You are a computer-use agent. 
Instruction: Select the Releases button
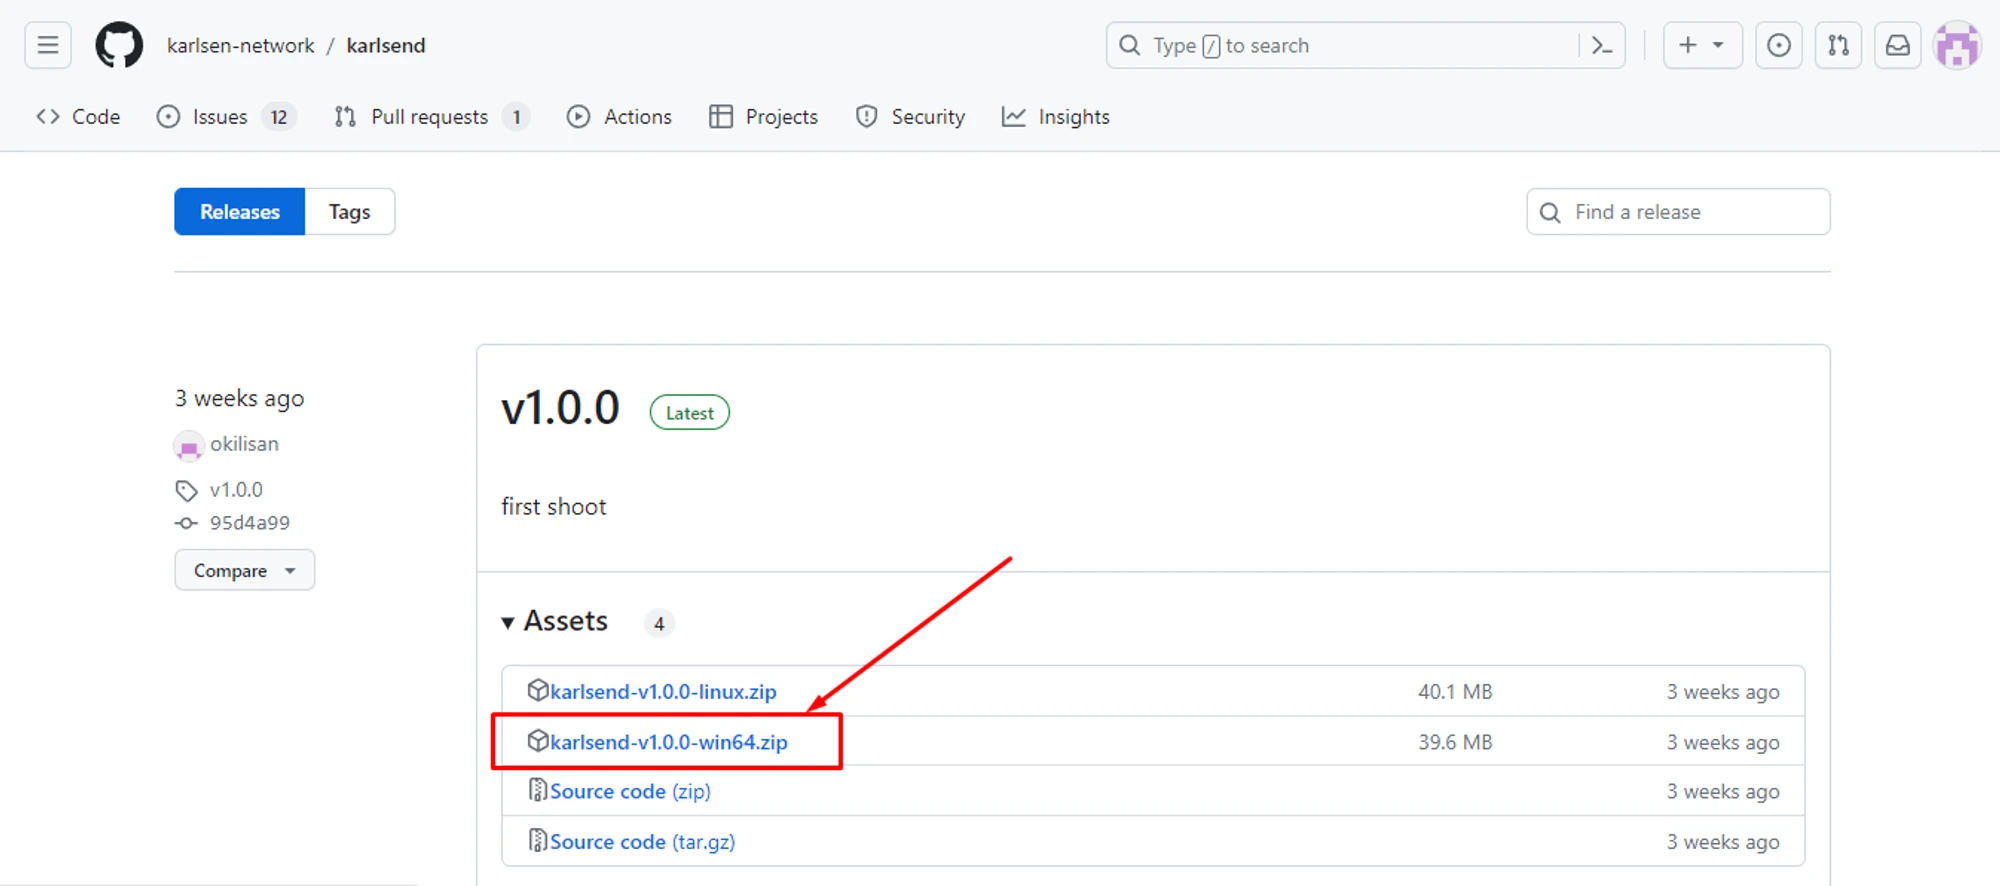[x=239, y=212]
